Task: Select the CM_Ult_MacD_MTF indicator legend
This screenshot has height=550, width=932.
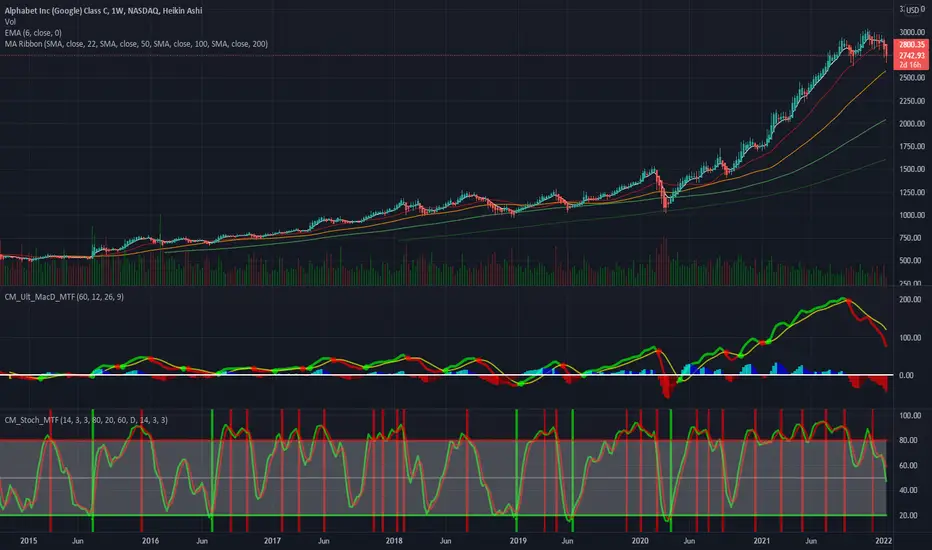Action: 64,297
